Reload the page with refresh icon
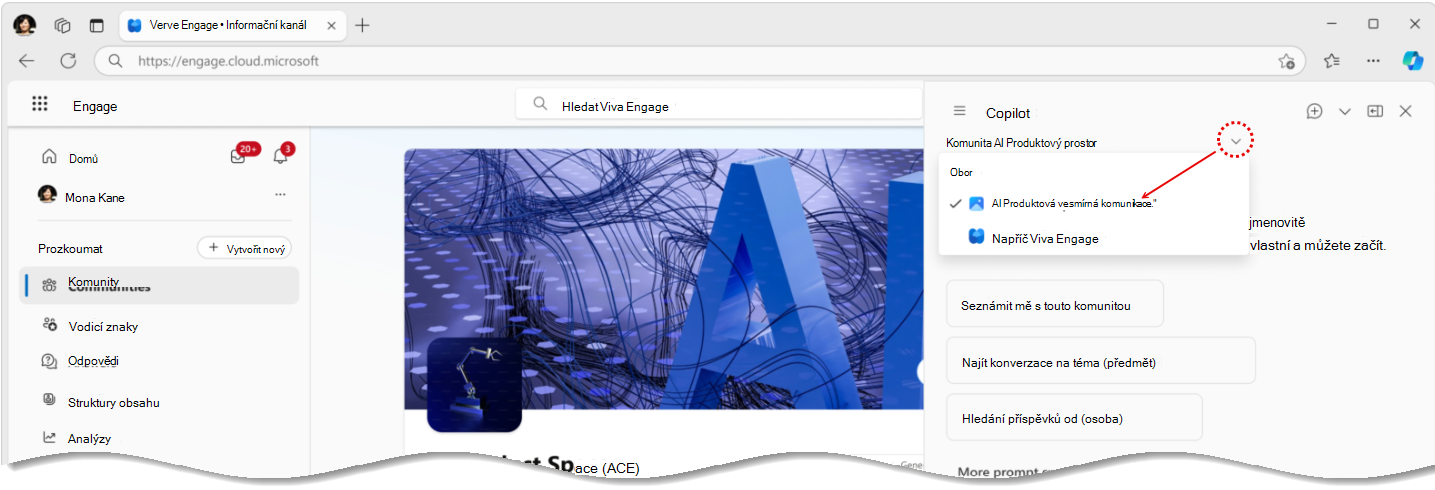 coord(68,61)
